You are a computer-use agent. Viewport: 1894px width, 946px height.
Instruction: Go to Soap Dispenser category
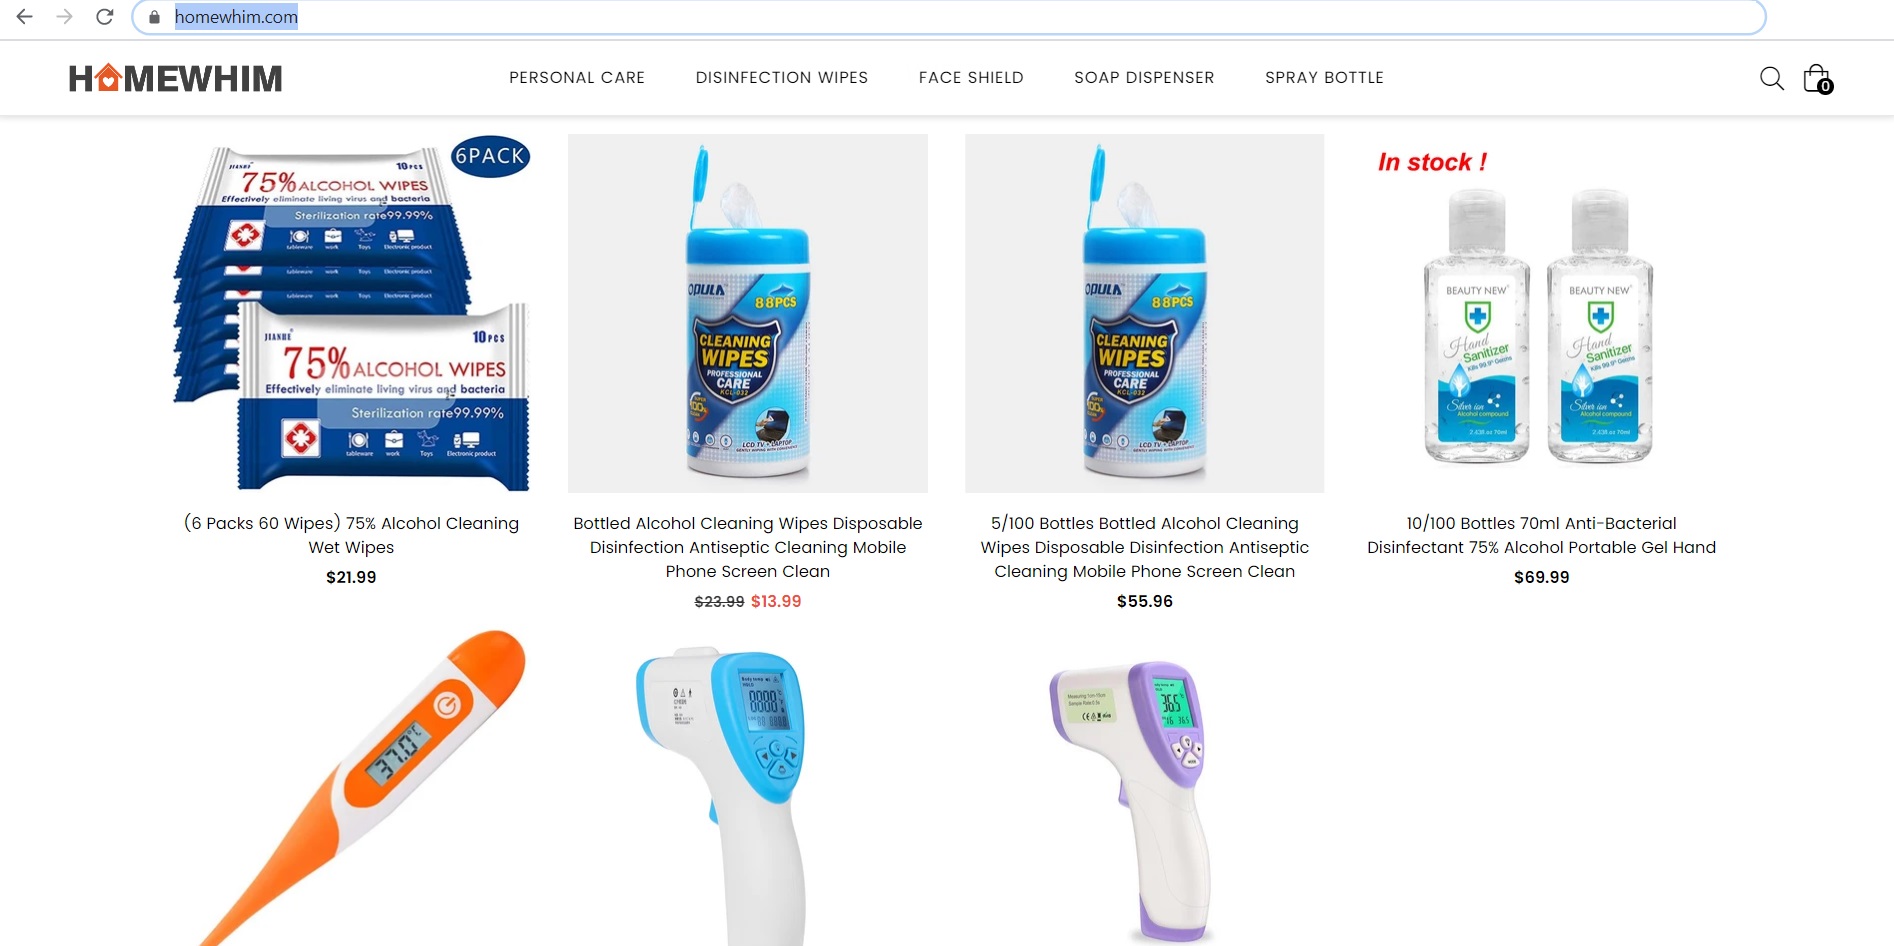pyautogui.click(x=1144, y=78)
